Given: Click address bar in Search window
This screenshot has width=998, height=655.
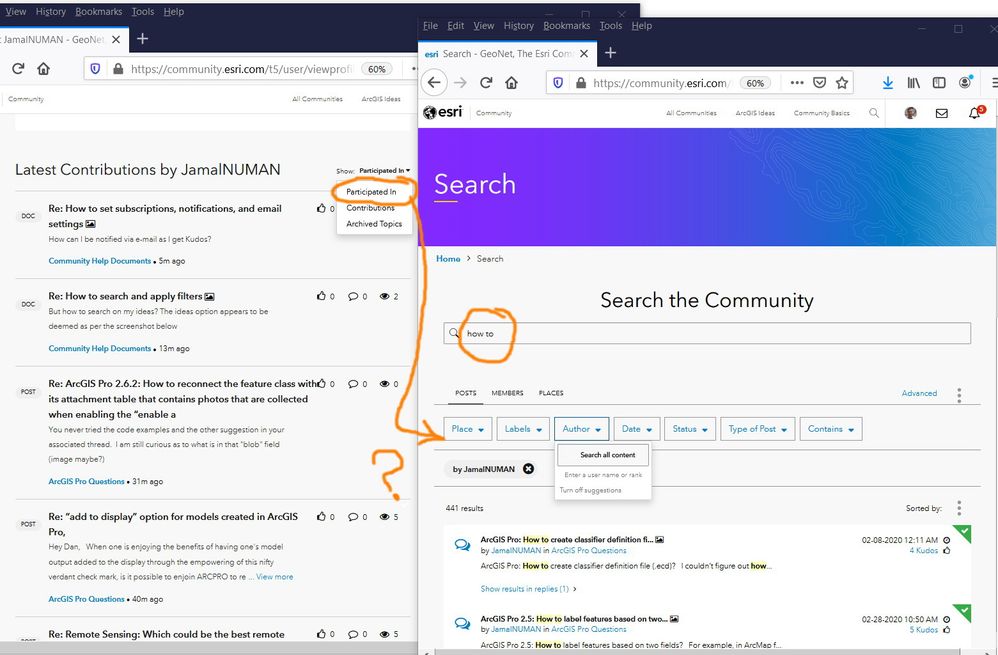Looking at the screenshot, I should pyautogui.click(x=662, y=83).
